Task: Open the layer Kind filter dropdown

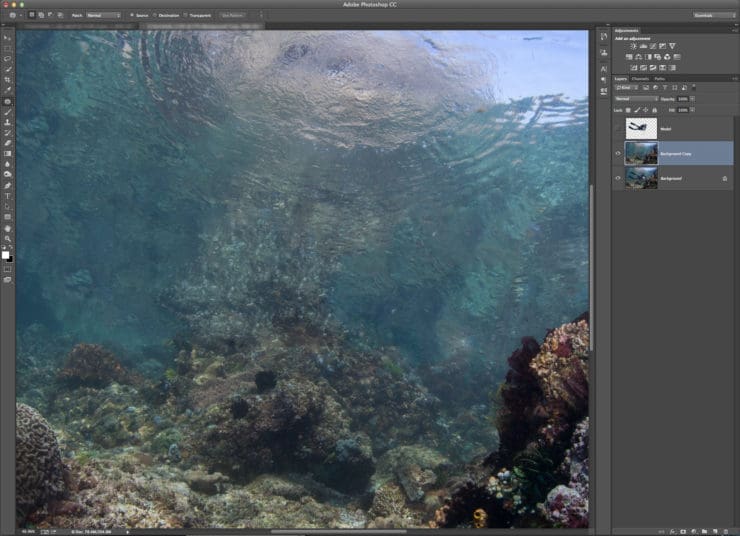Action: [x=627, y=88]
